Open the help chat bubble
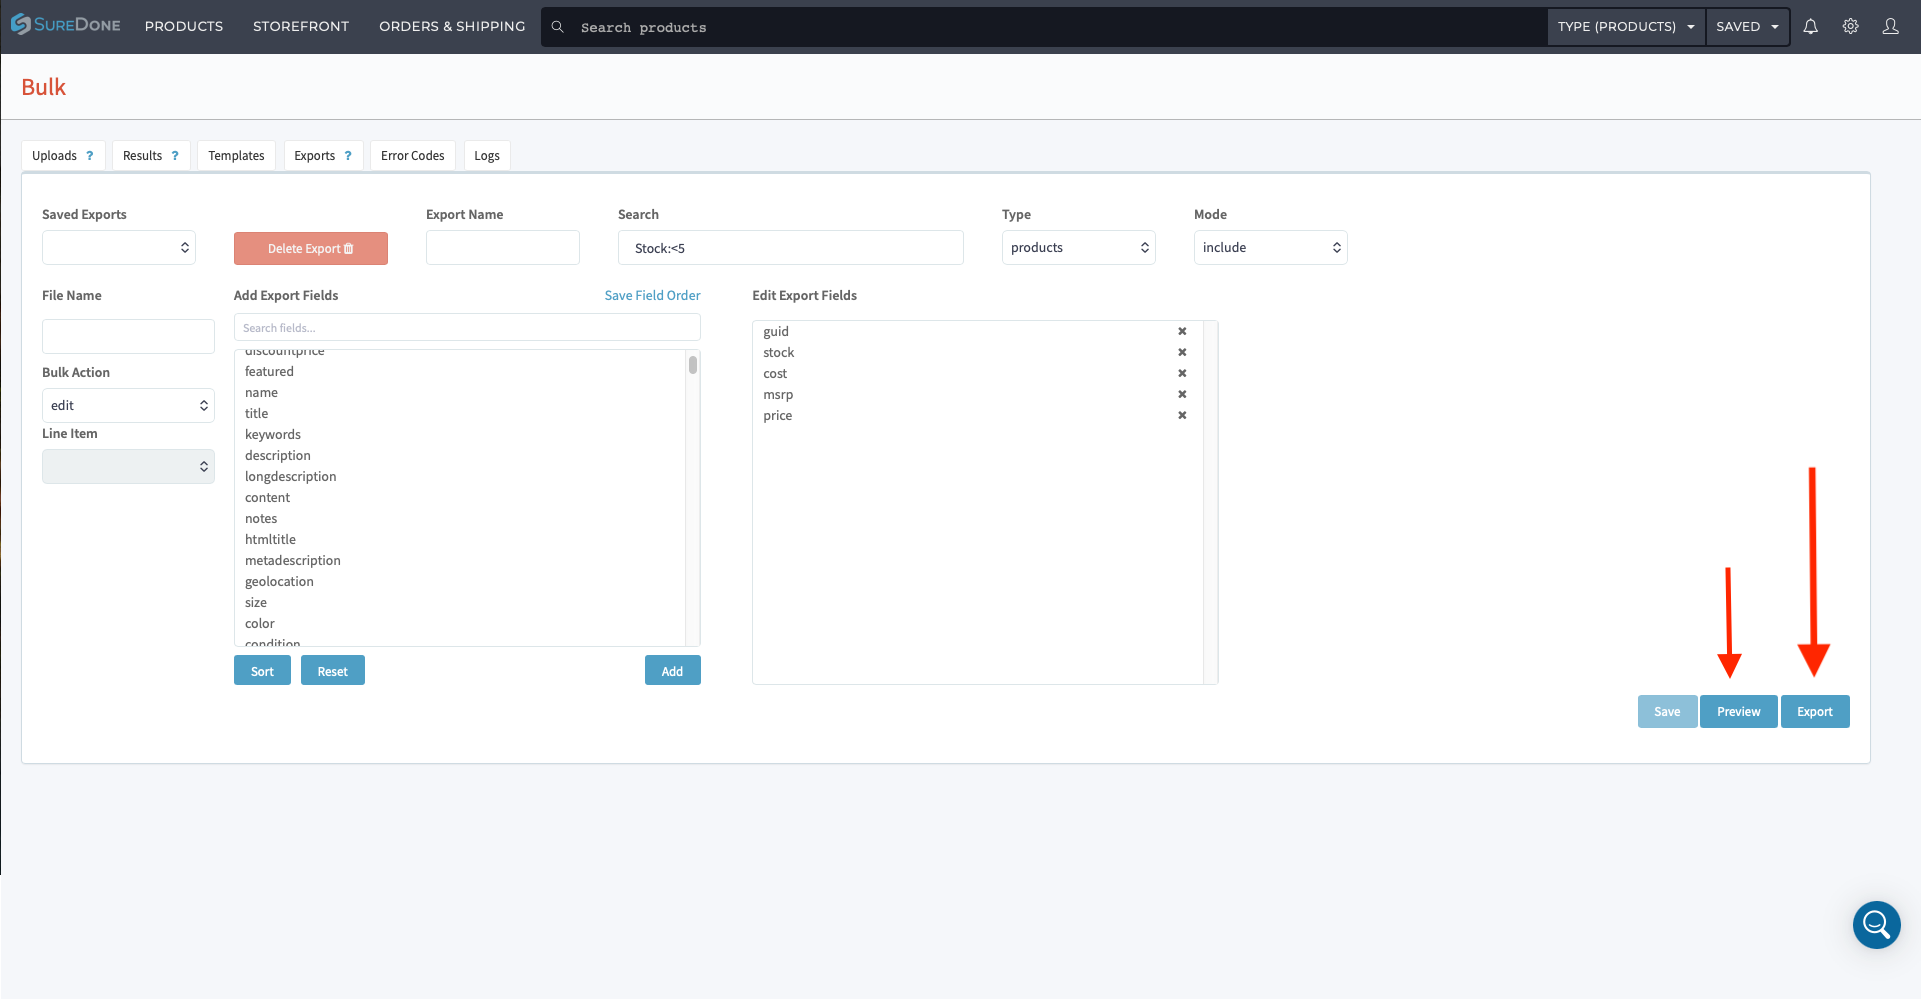This screenshot has height=999, width=1921. (x=1876, y=925)
